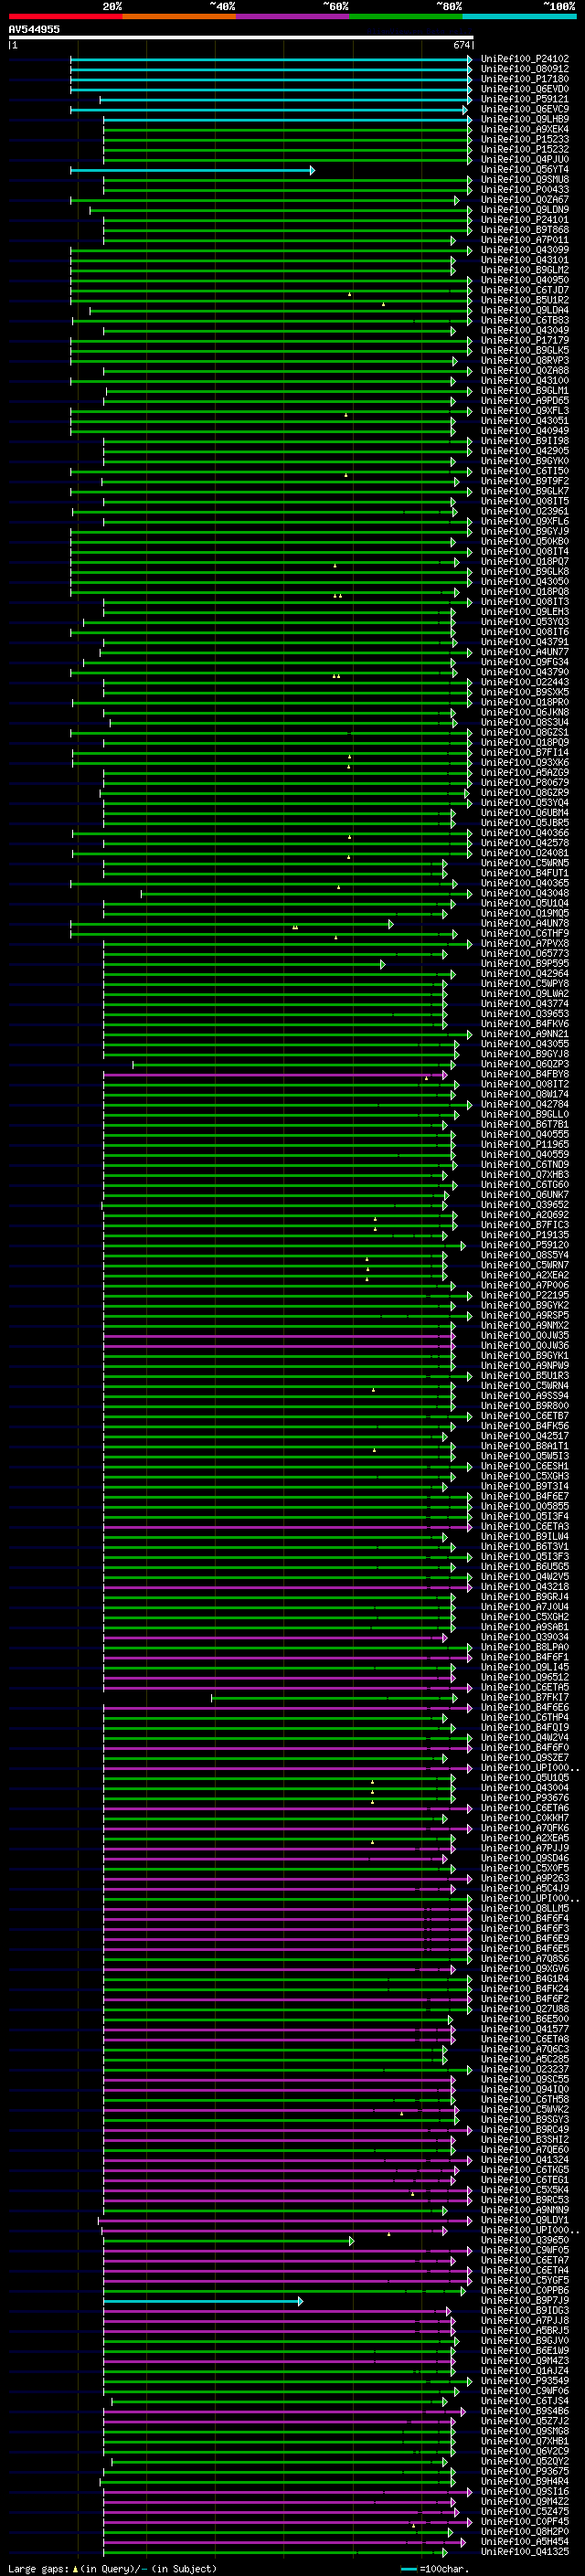The image size is (585, 2576).
Task: Click the green alignment bar of UniRef100_B7FKI7
Action: pyautogui.click(x=333, y=1698)
